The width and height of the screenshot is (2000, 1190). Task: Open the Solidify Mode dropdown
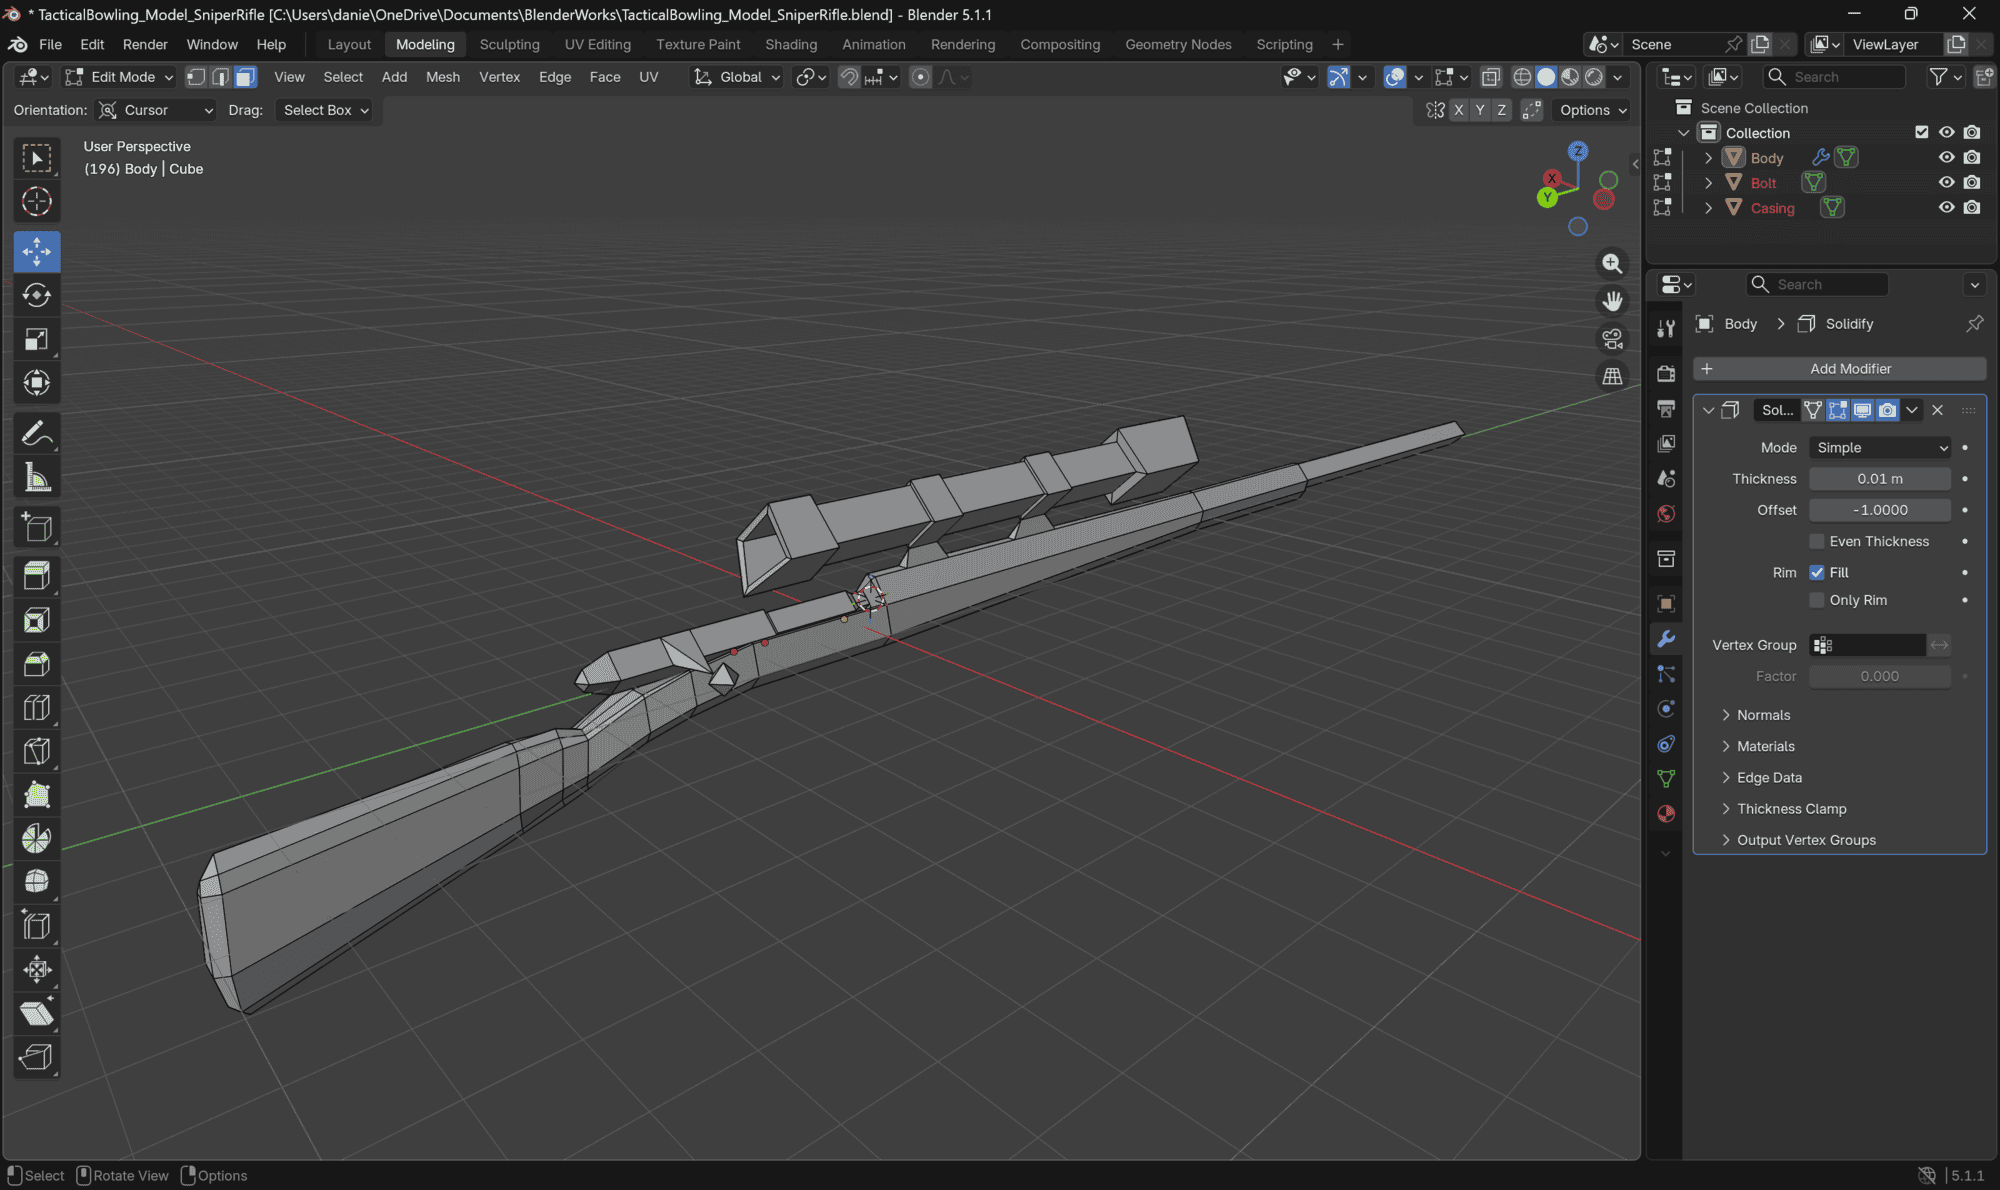click(x=1880, y=448)
